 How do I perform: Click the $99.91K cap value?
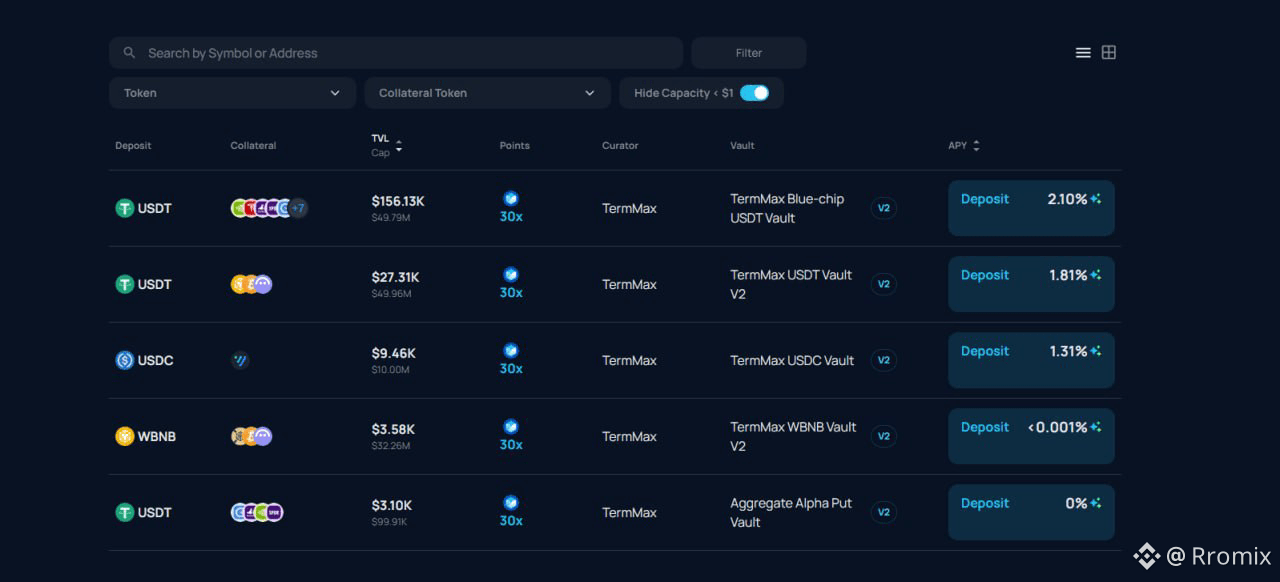coord(389,522)
